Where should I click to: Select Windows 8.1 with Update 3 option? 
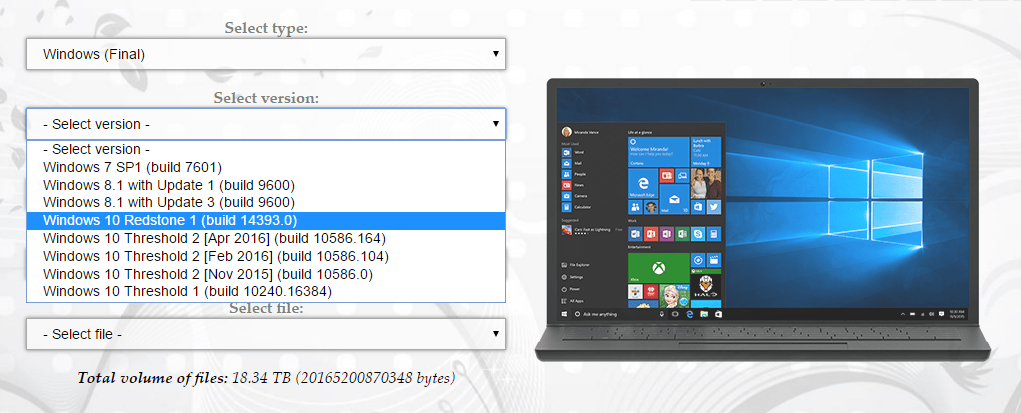(169, 203)
